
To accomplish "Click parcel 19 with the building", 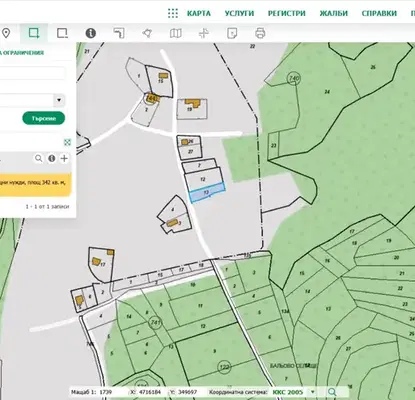I will [x=192, y=109].
